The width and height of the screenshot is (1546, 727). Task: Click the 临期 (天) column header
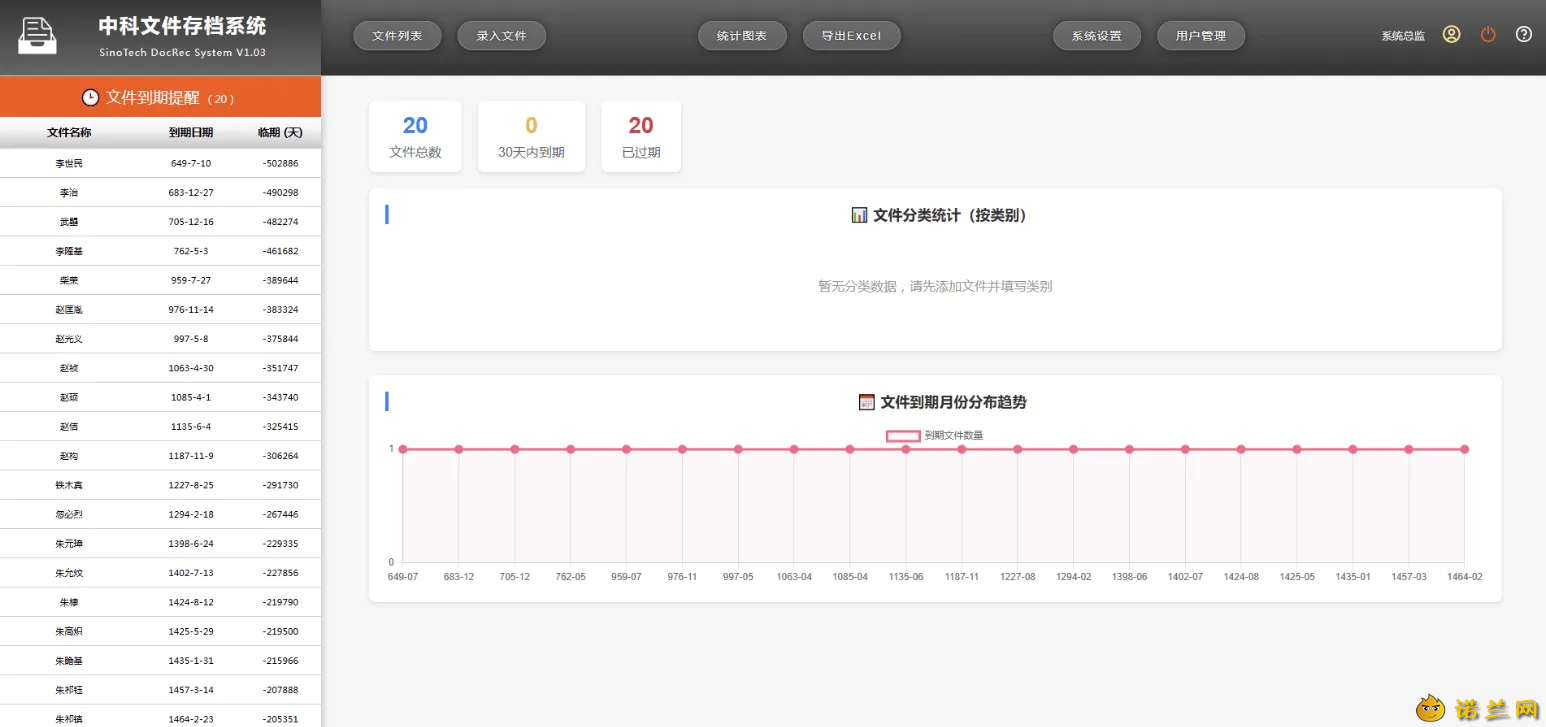pyautogui.click(x=280, y=132)
